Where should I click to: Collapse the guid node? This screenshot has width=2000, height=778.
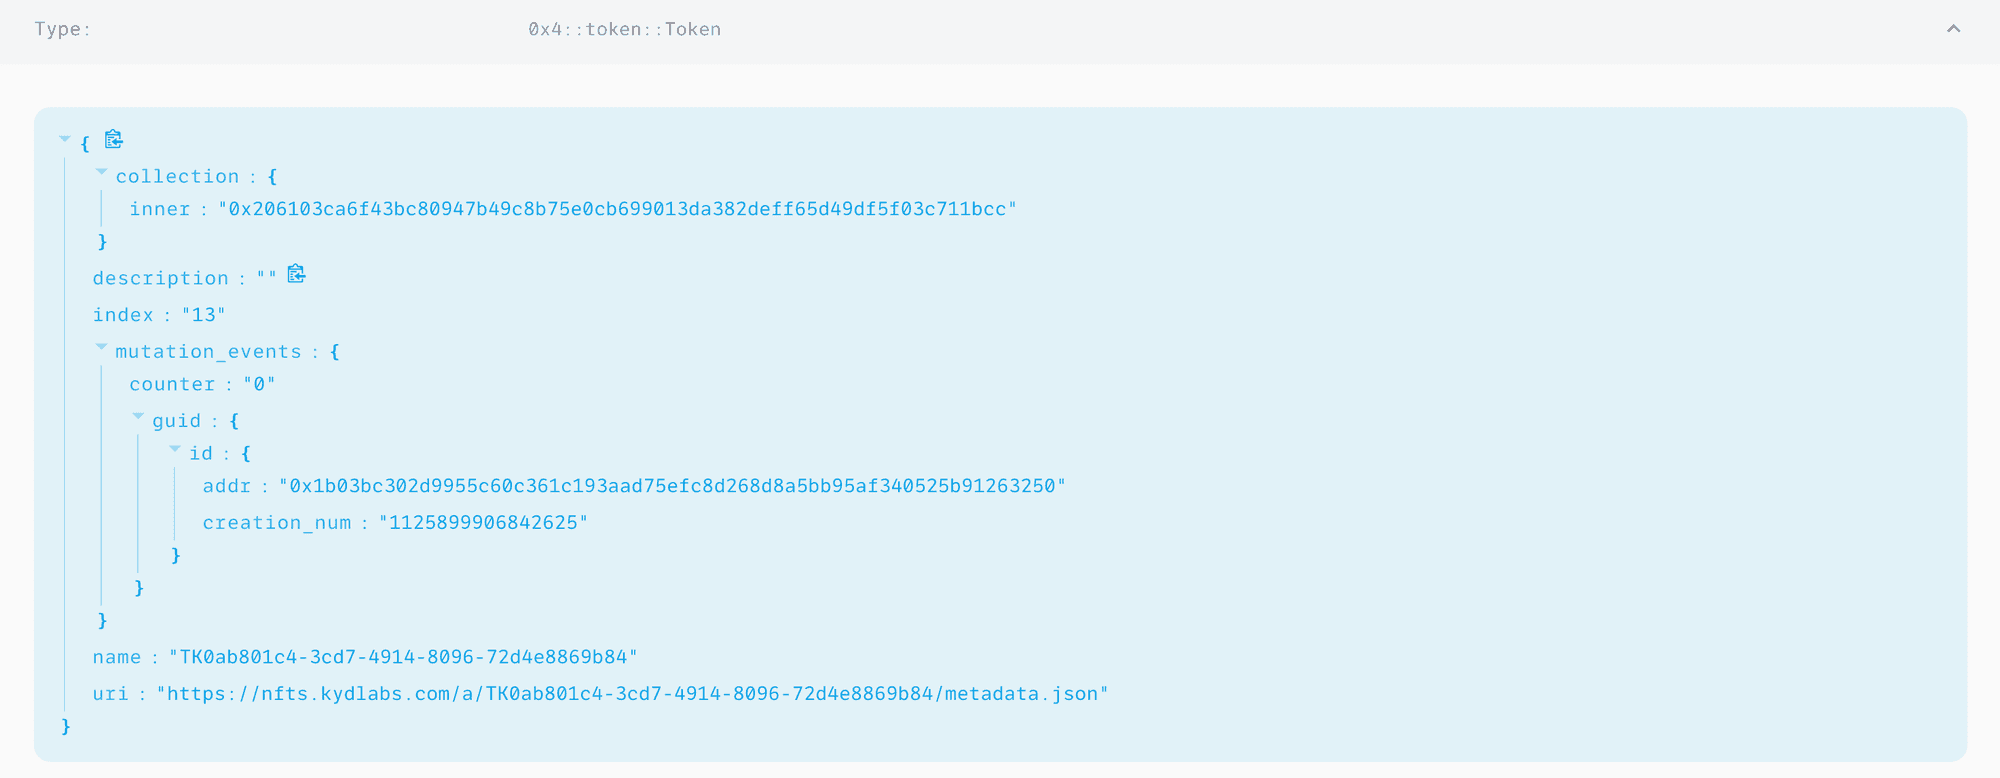pyautogui.click(x=138, y=416)
